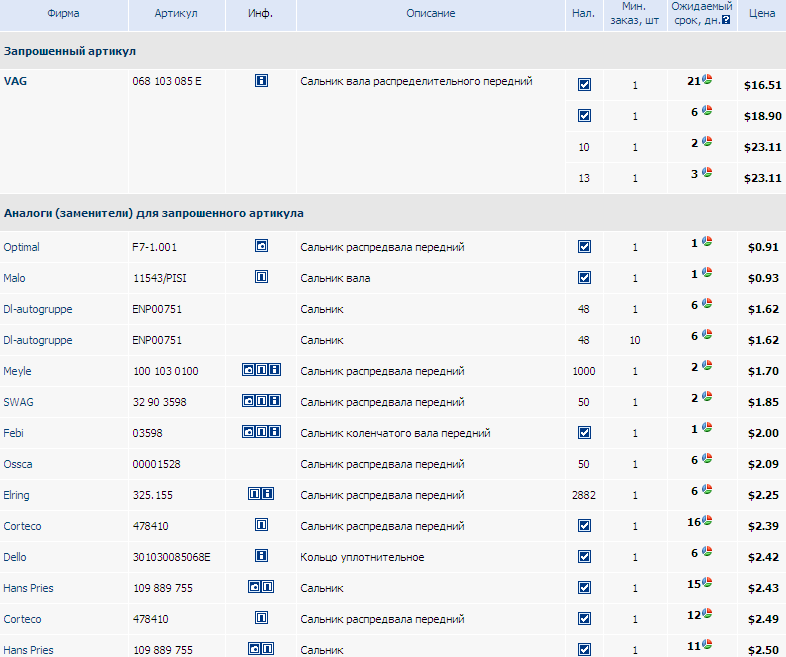Toggle the checkbox for Corteco priced $2.39
786x657 pixels.
tap(584, 526)
